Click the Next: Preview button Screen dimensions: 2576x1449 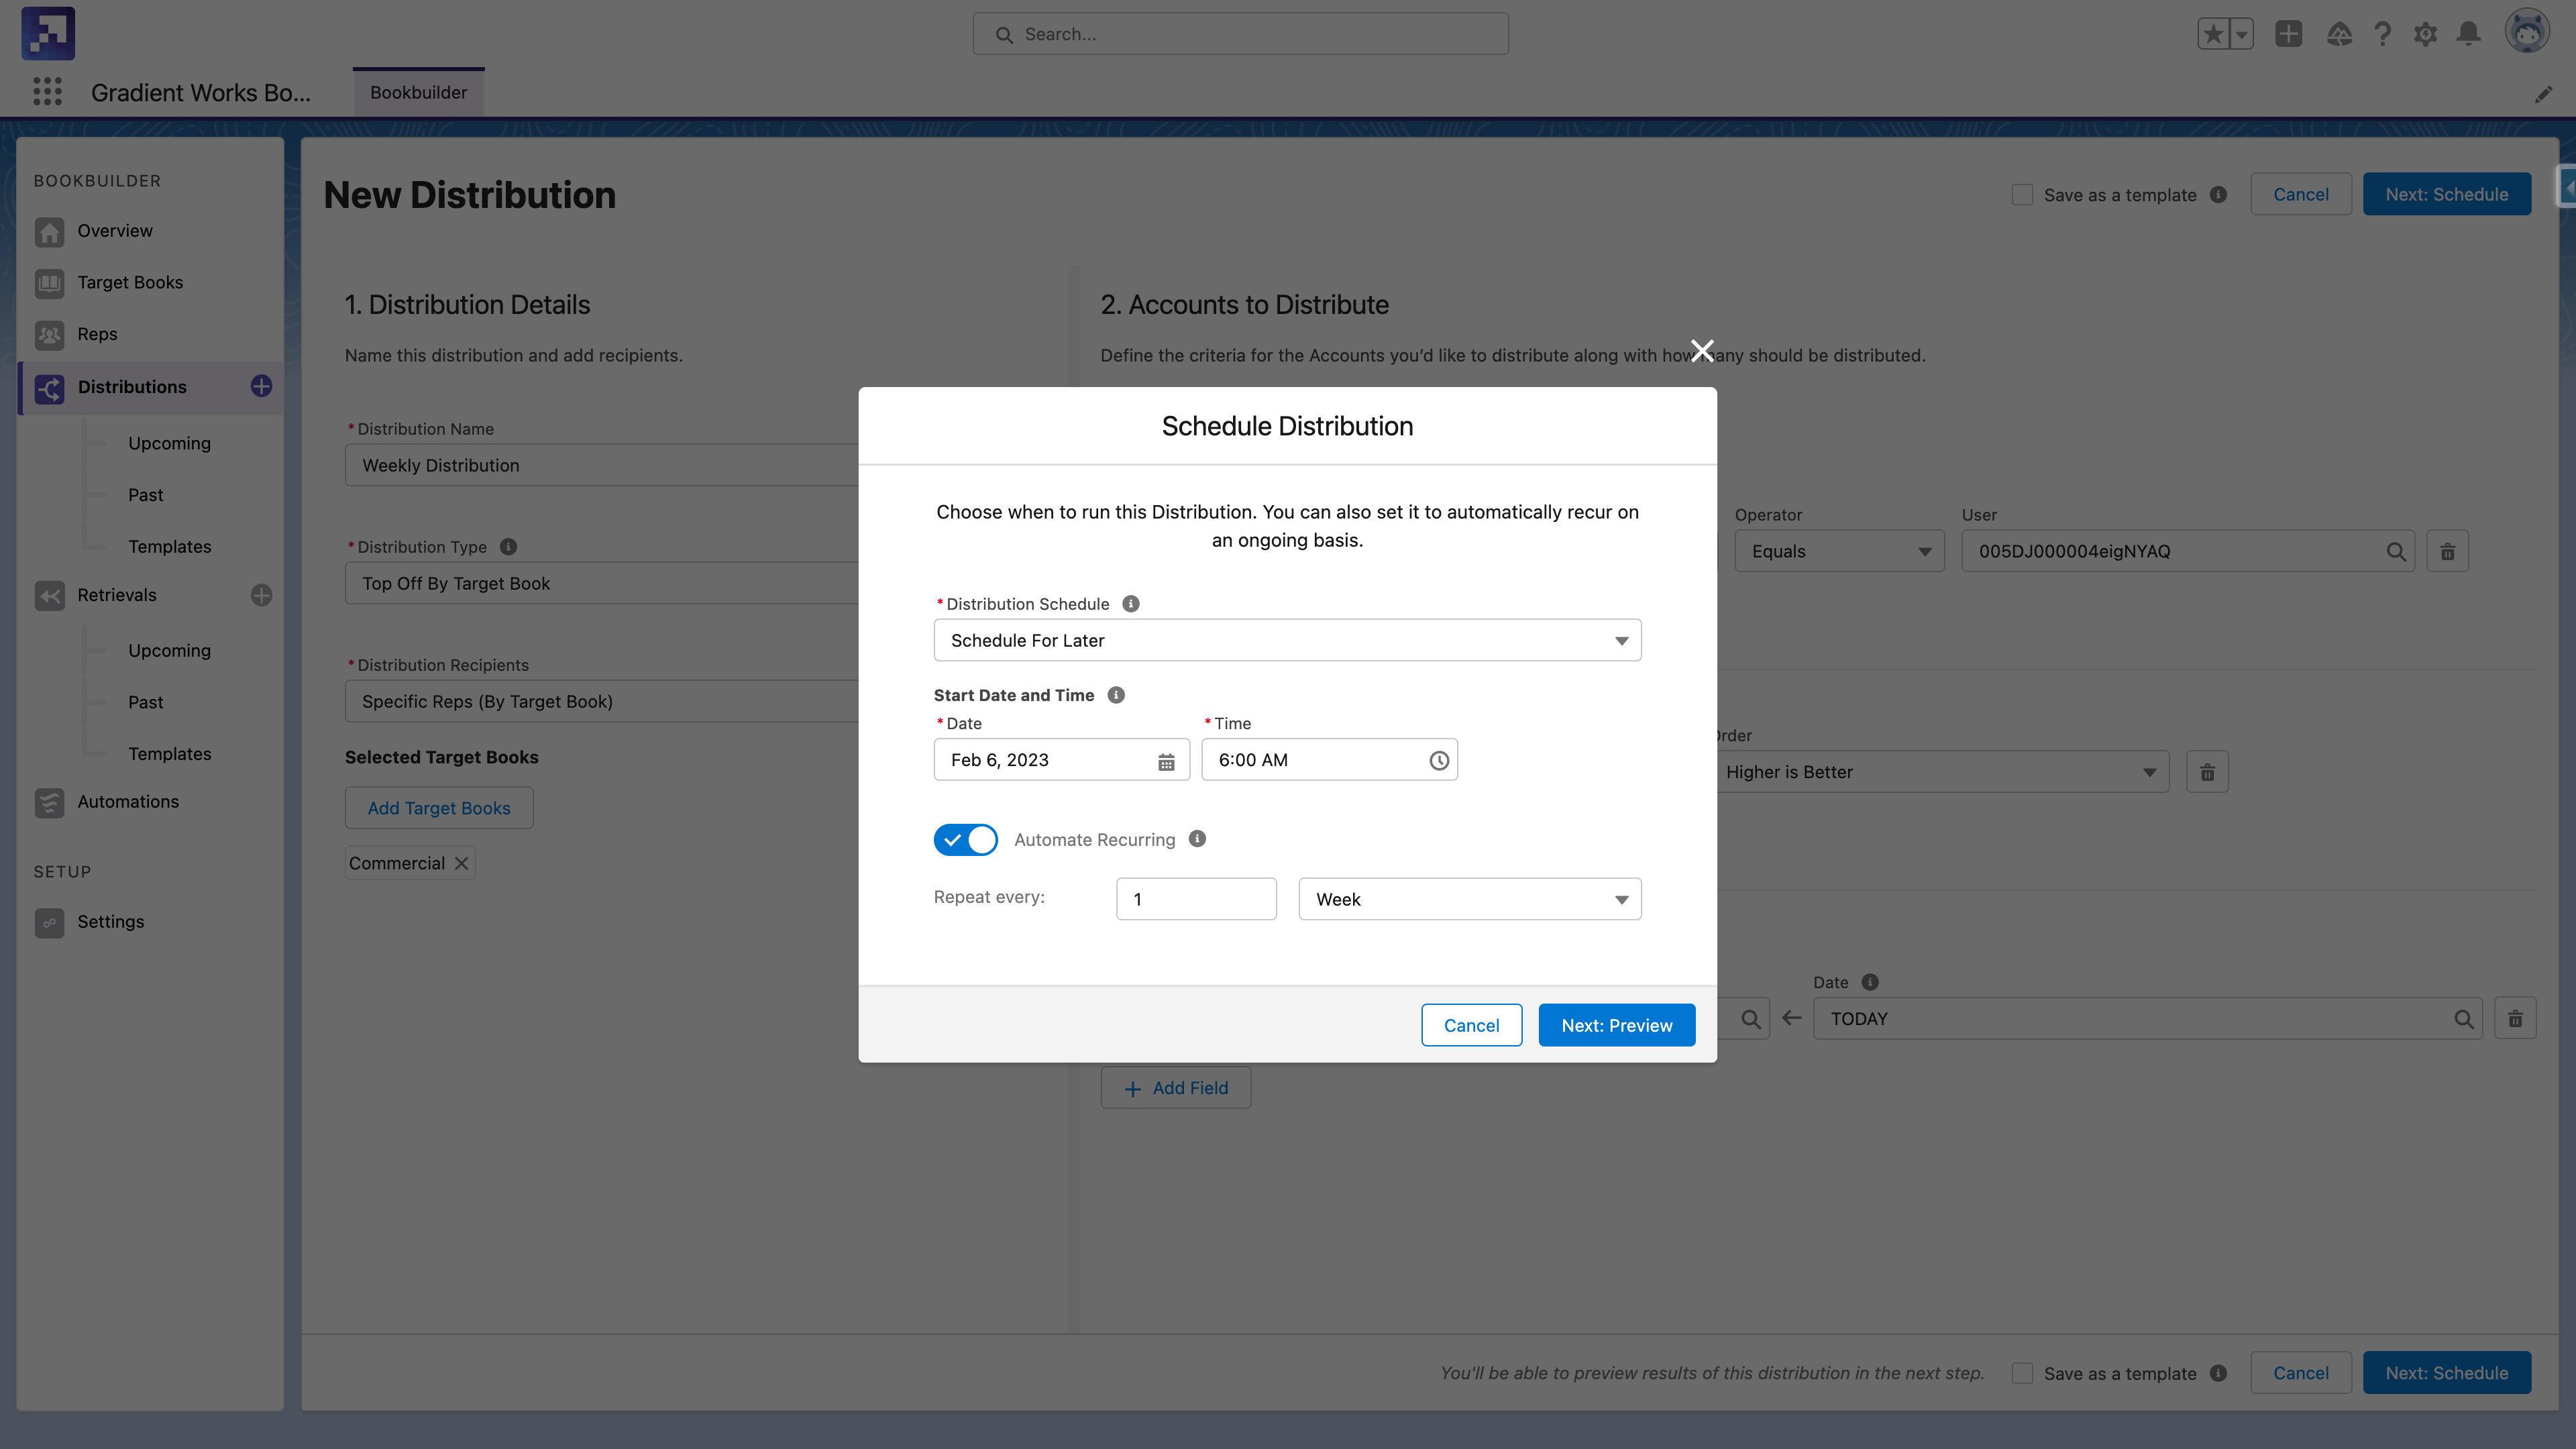[1616, 1025]
